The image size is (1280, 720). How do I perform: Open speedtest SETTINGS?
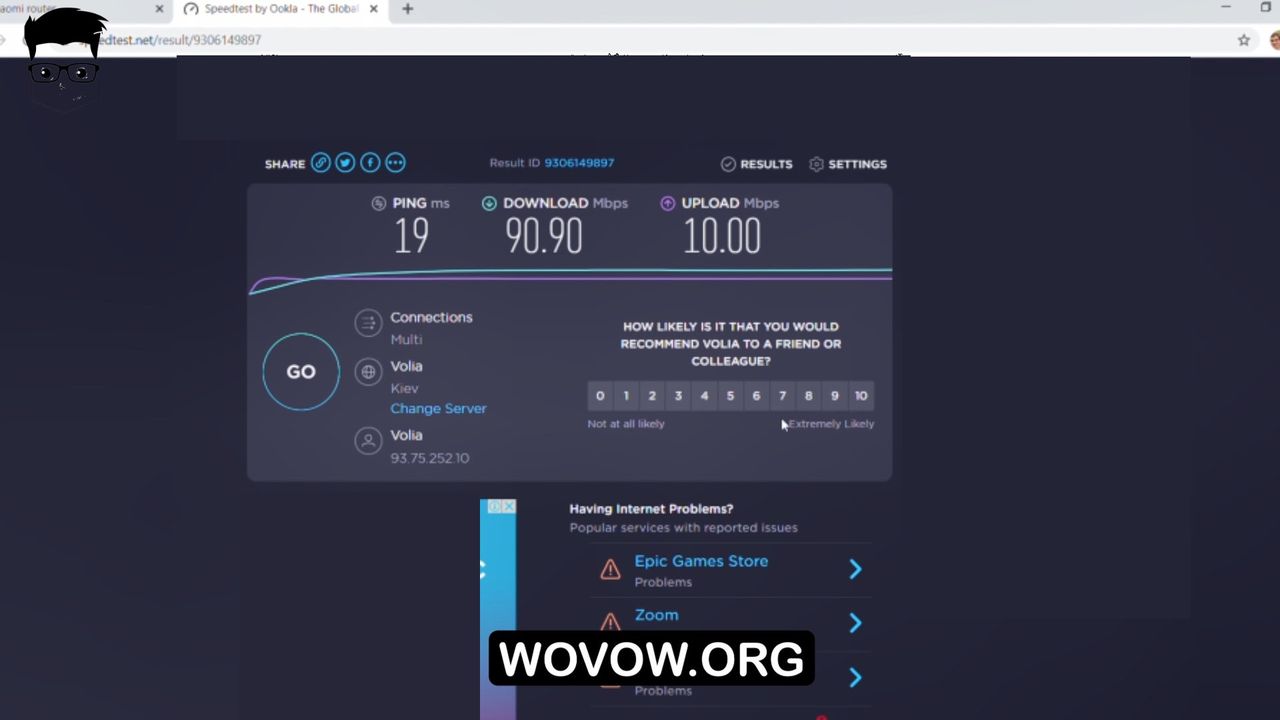coord(847,164)
